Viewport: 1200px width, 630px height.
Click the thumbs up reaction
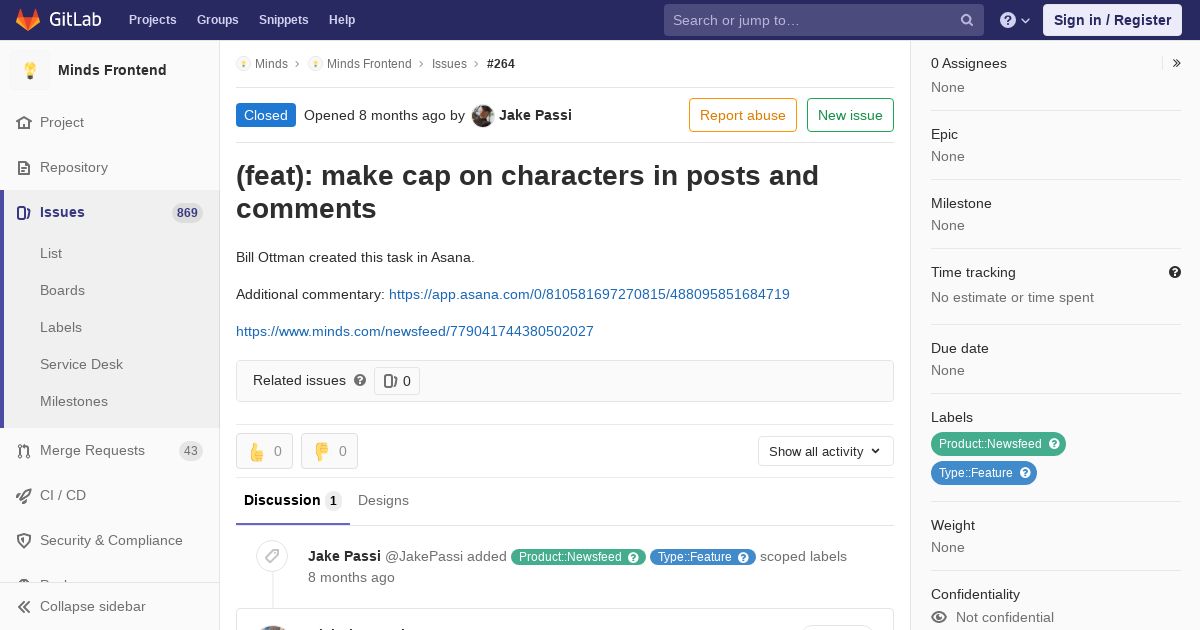tap(264, 451)
